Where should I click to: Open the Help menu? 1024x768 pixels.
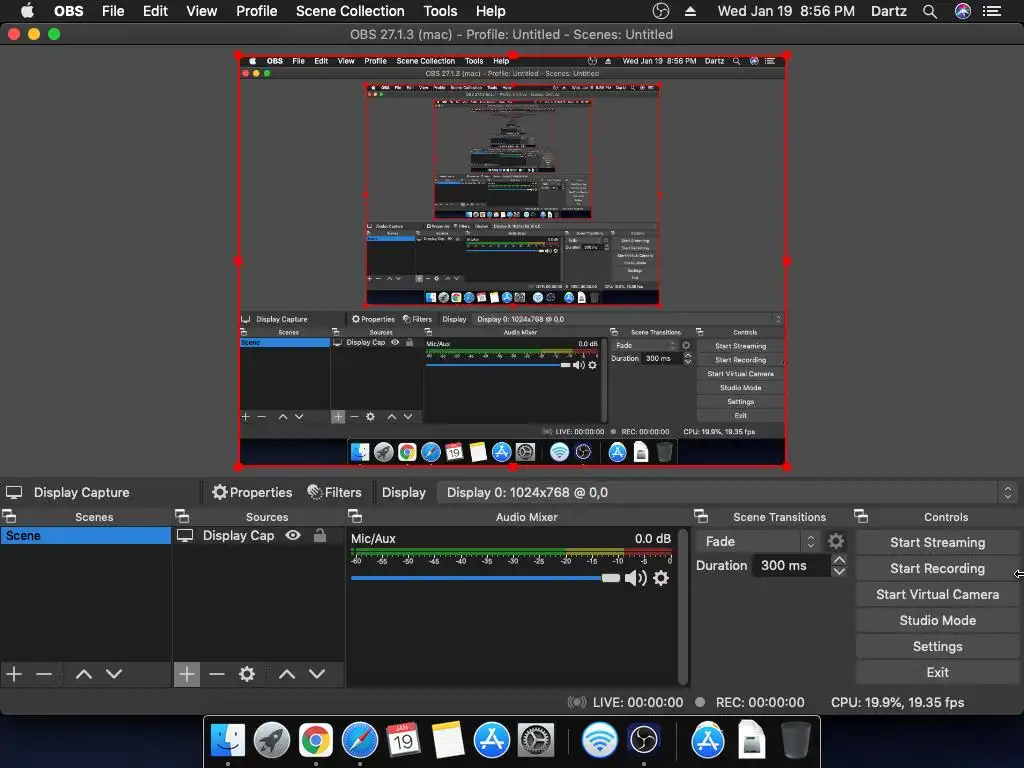coord(490,11)
